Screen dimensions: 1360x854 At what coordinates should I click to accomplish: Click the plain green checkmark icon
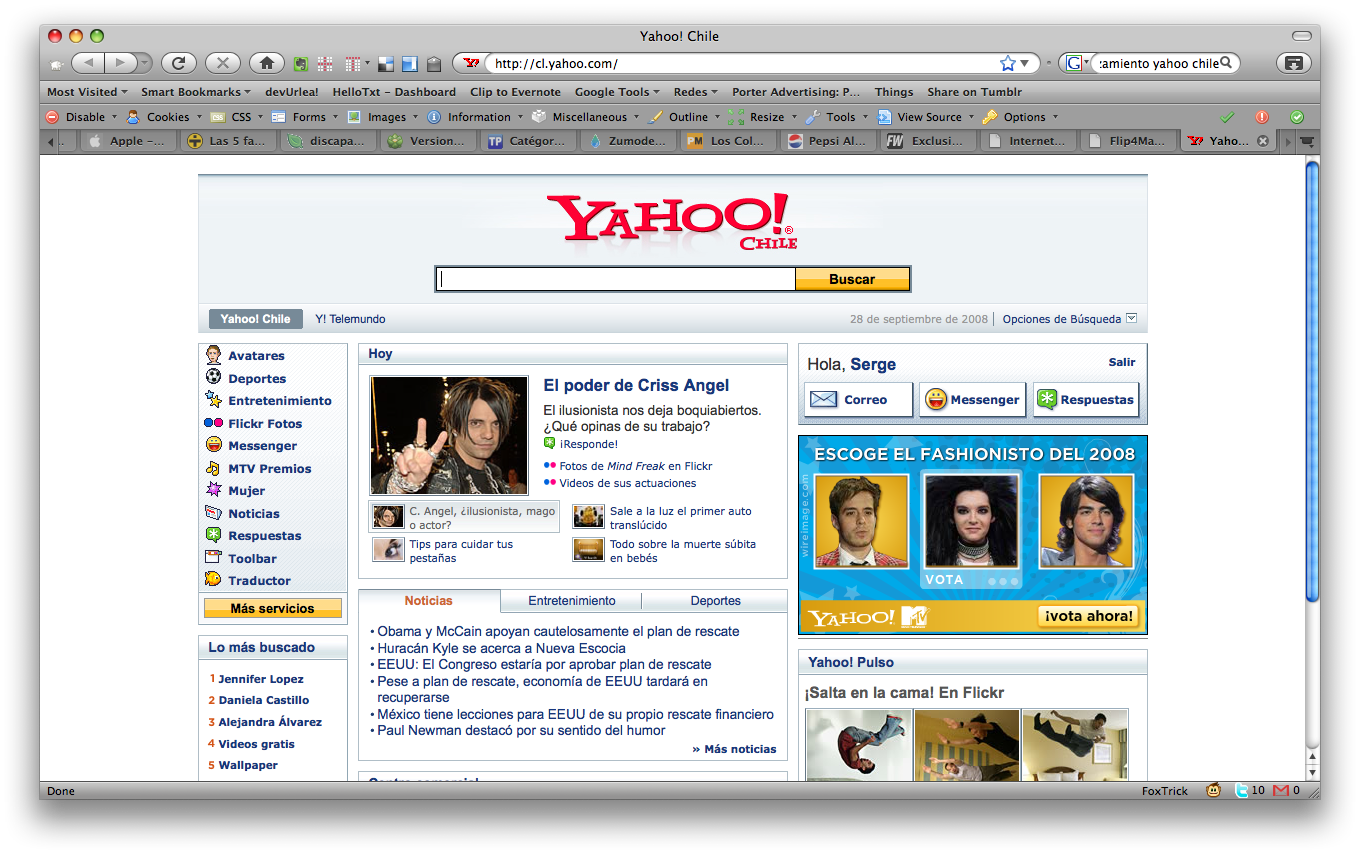point(1227,117)
